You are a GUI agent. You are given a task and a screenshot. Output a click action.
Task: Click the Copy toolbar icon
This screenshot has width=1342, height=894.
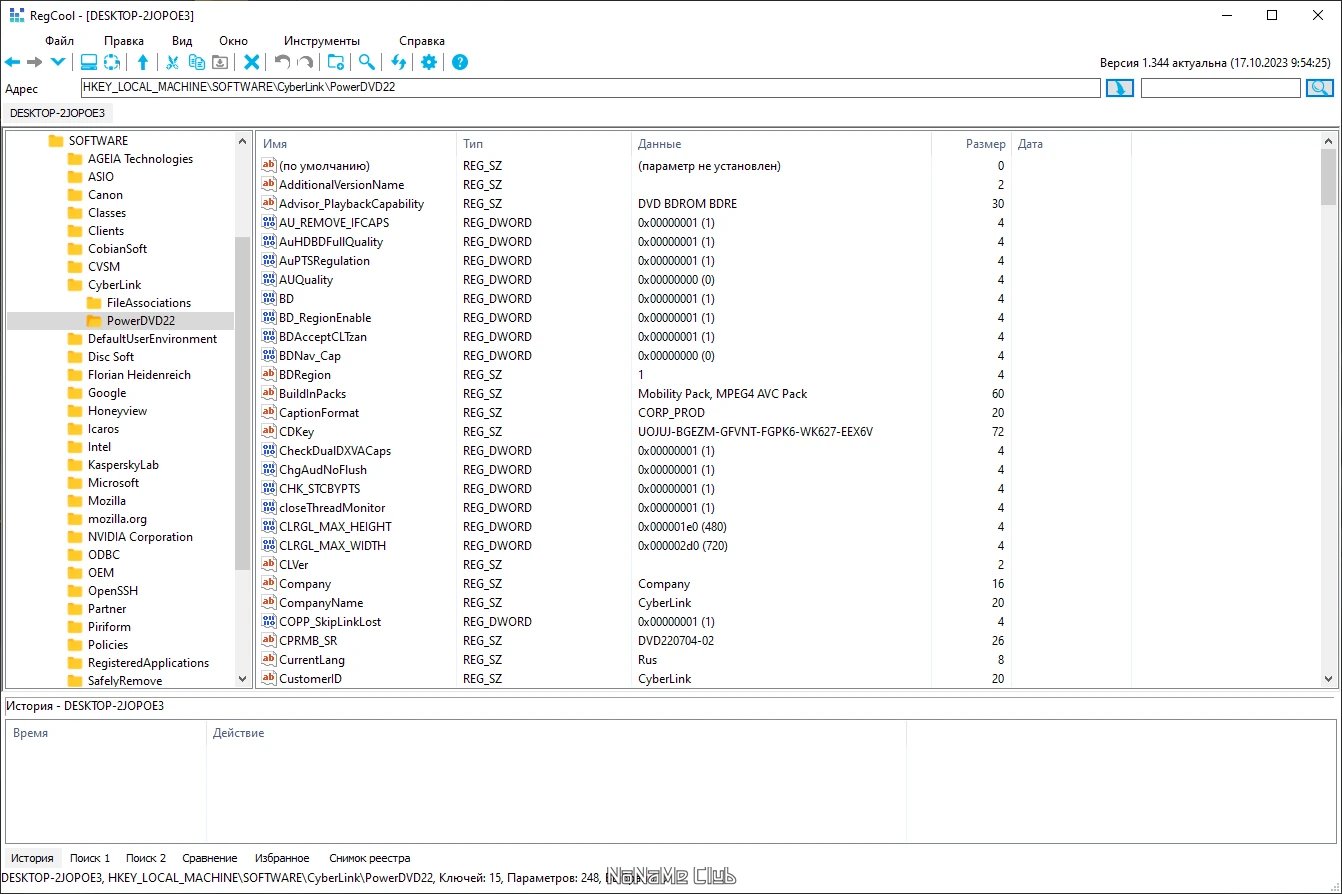pos(196,62)
